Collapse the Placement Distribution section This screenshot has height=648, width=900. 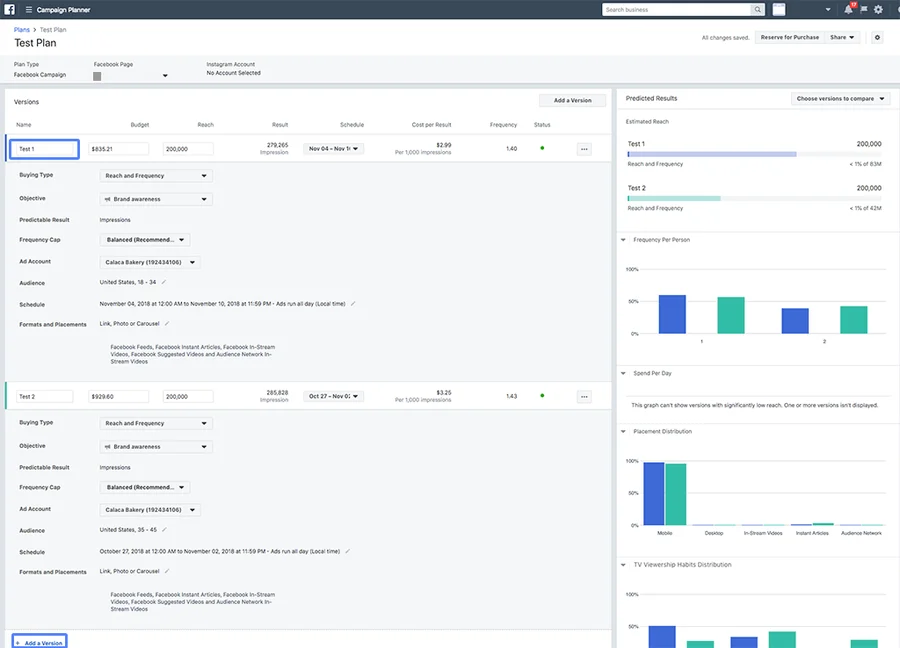pos(624,432)
